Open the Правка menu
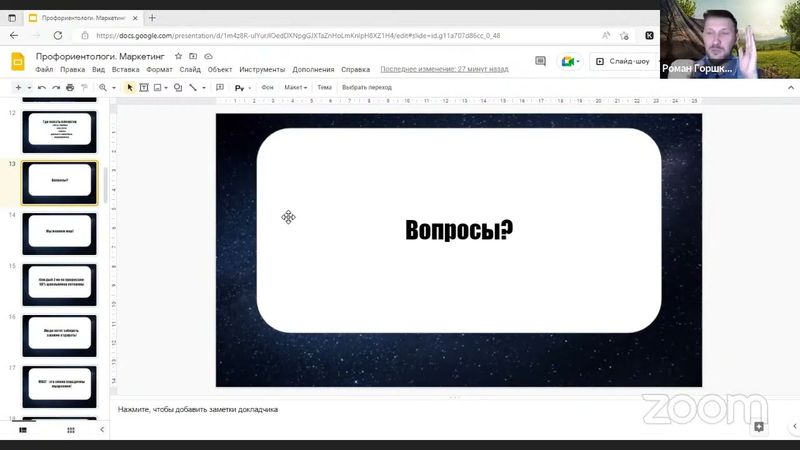The width and height of the screenshot is (800, 450). pyautogui.click(x=72, y=69)
